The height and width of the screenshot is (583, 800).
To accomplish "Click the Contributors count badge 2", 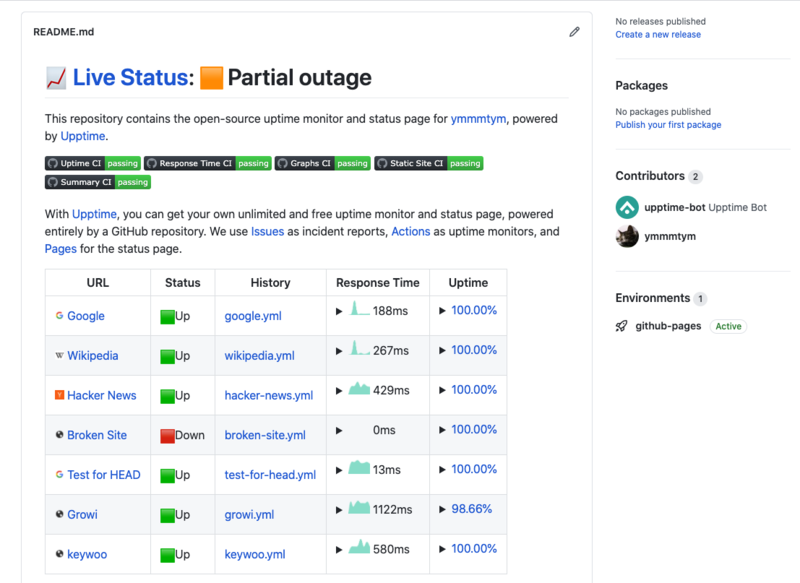I will click(x=695, y=176).
